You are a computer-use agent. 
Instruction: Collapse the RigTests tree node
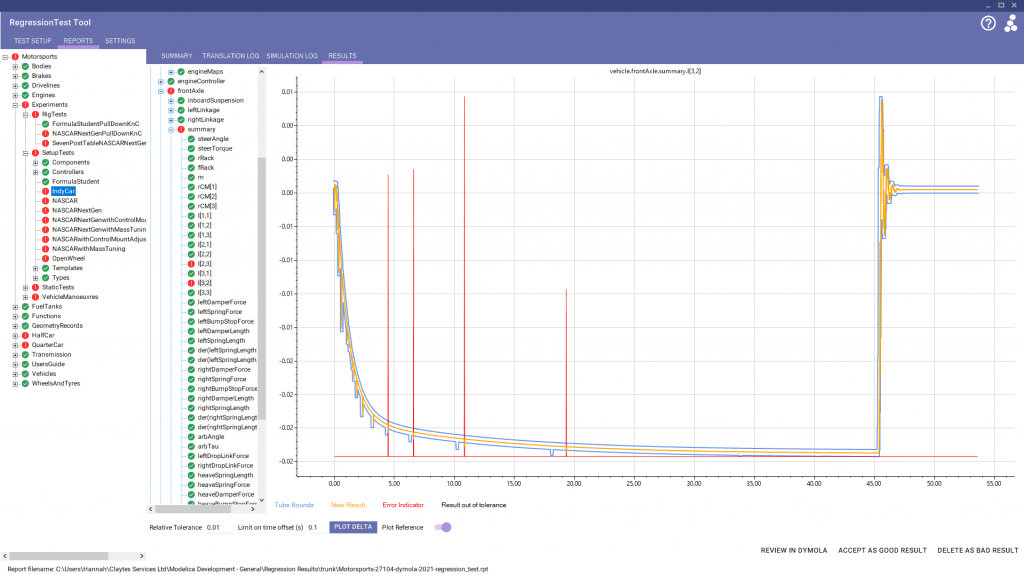coord(25,114)
